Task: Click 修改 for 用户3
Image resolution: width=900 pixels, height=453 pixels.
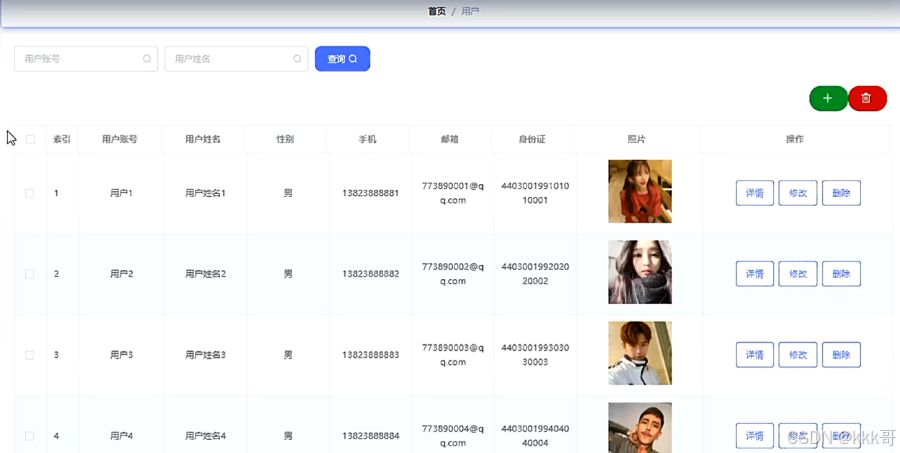Action: tap(798, 355)
